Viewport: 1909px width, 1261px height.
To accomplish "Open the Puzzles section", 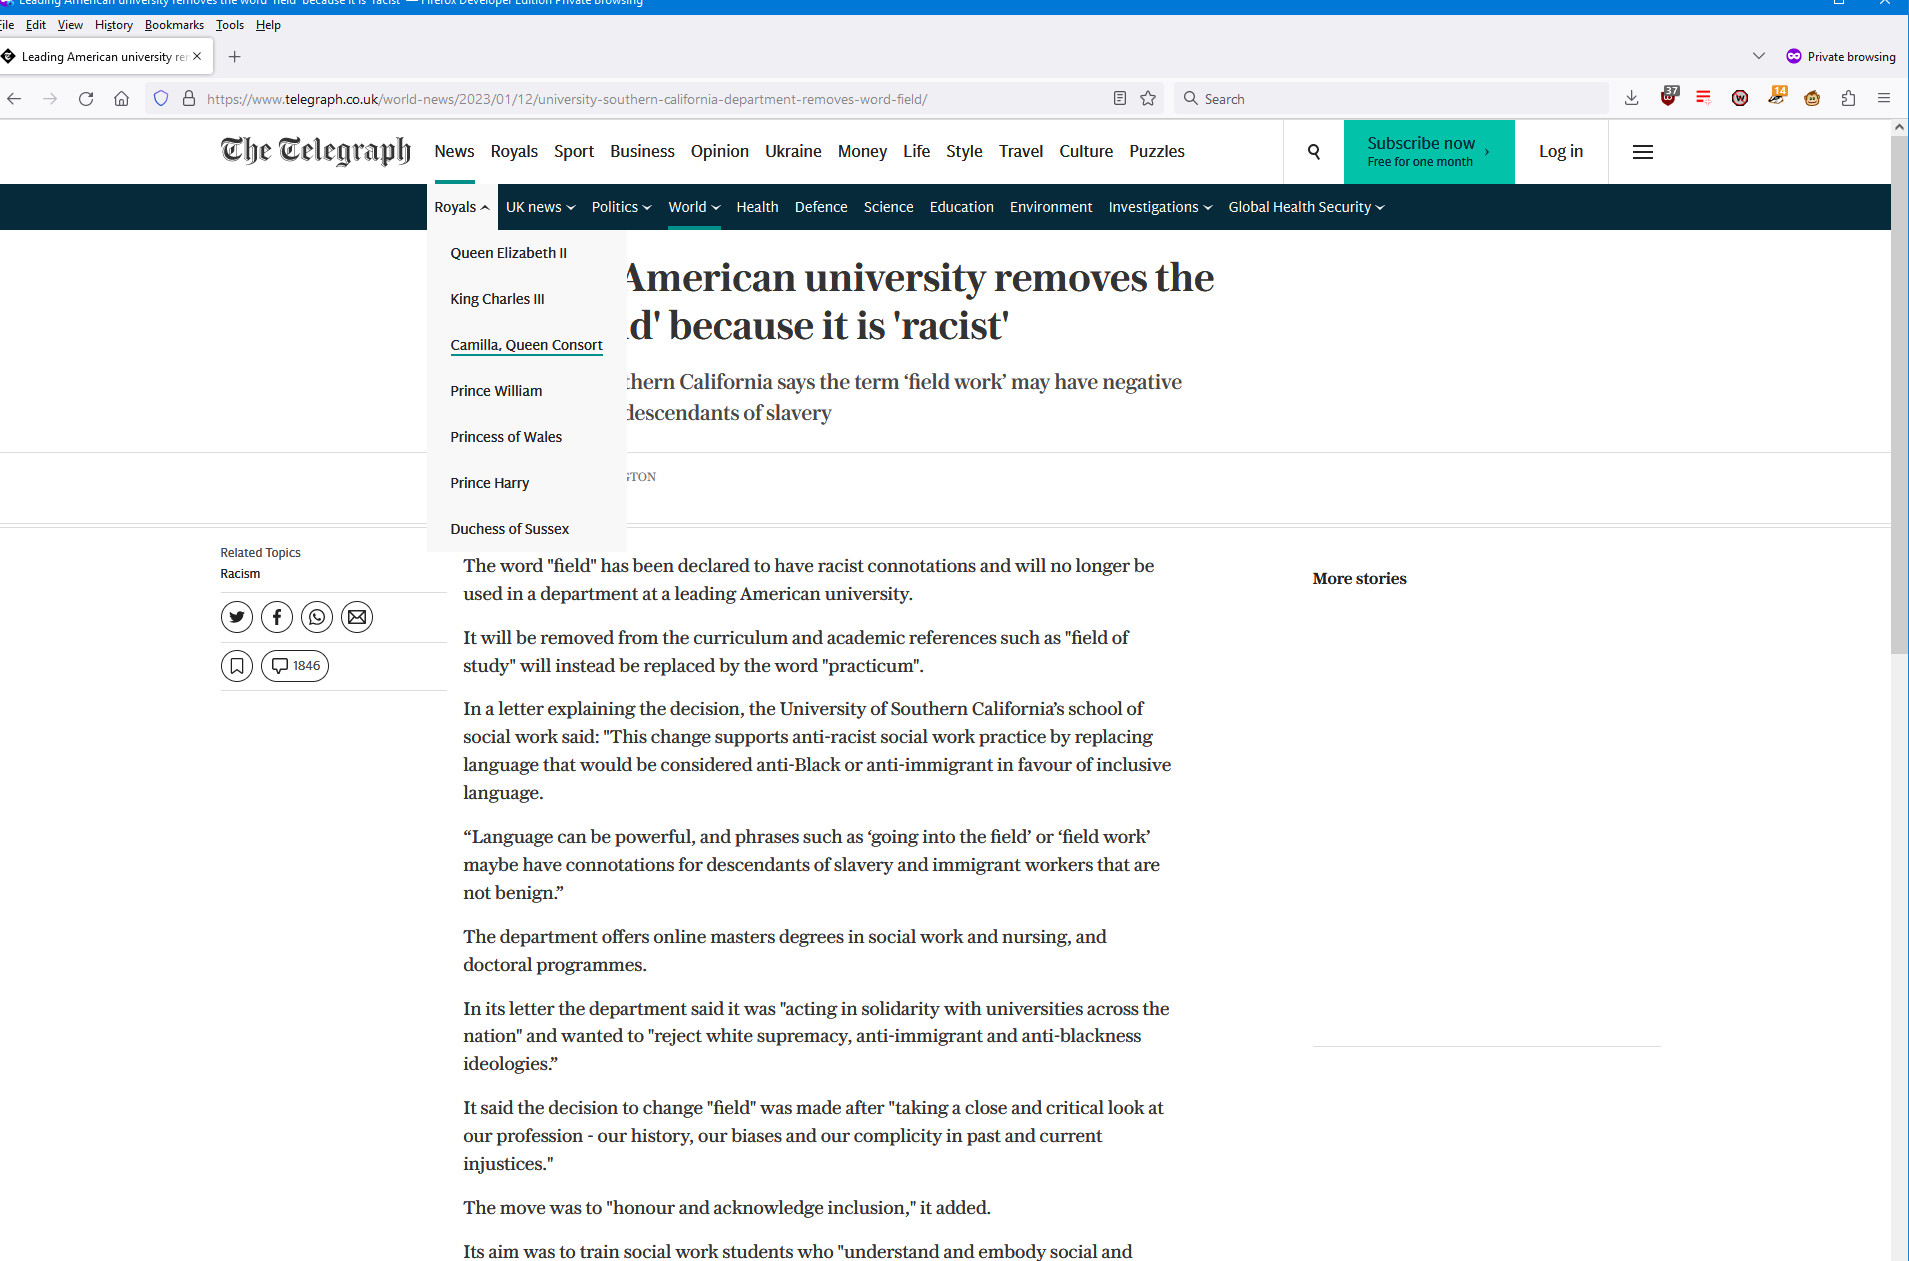I will tap(1157, 151).
